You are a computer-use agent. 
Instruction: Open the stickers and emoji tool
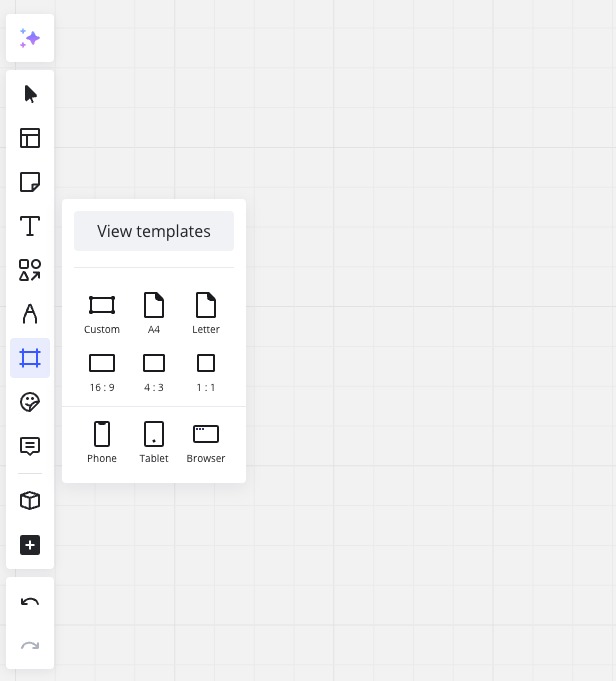tap(30, 402)
